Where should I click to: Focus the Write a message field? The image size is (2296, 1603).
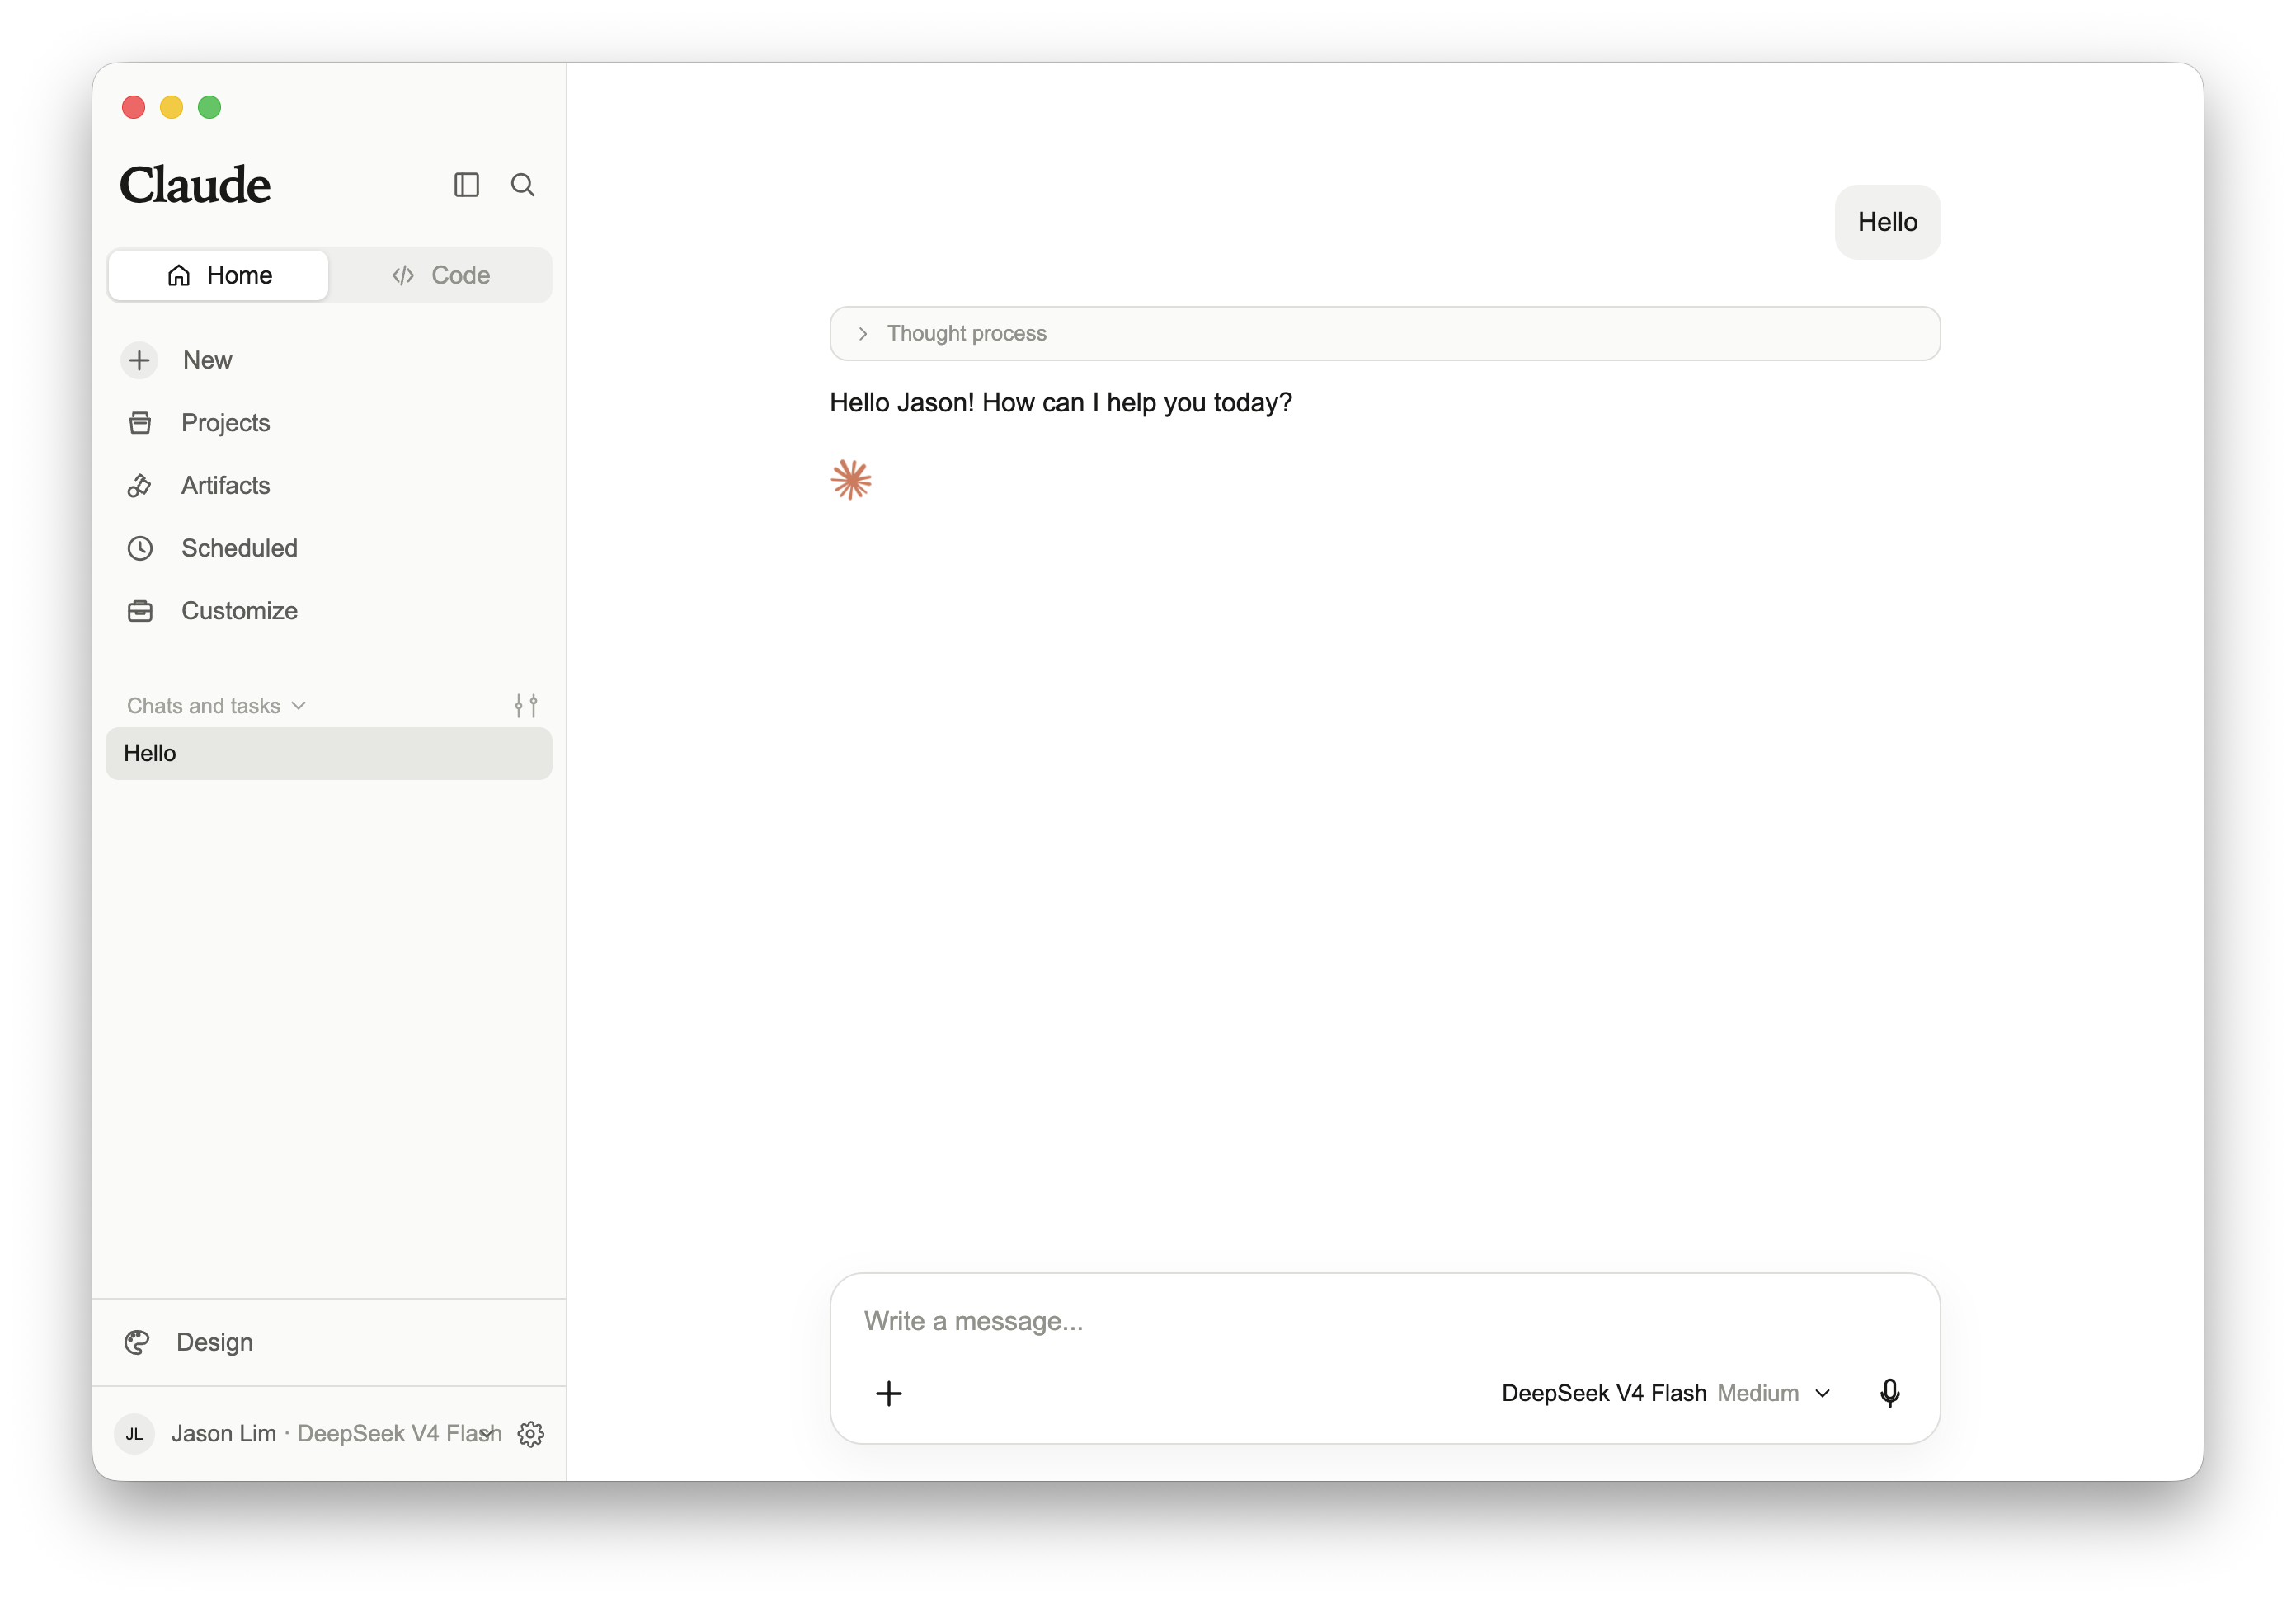pyautogui.click(x=1385, y=1321)
